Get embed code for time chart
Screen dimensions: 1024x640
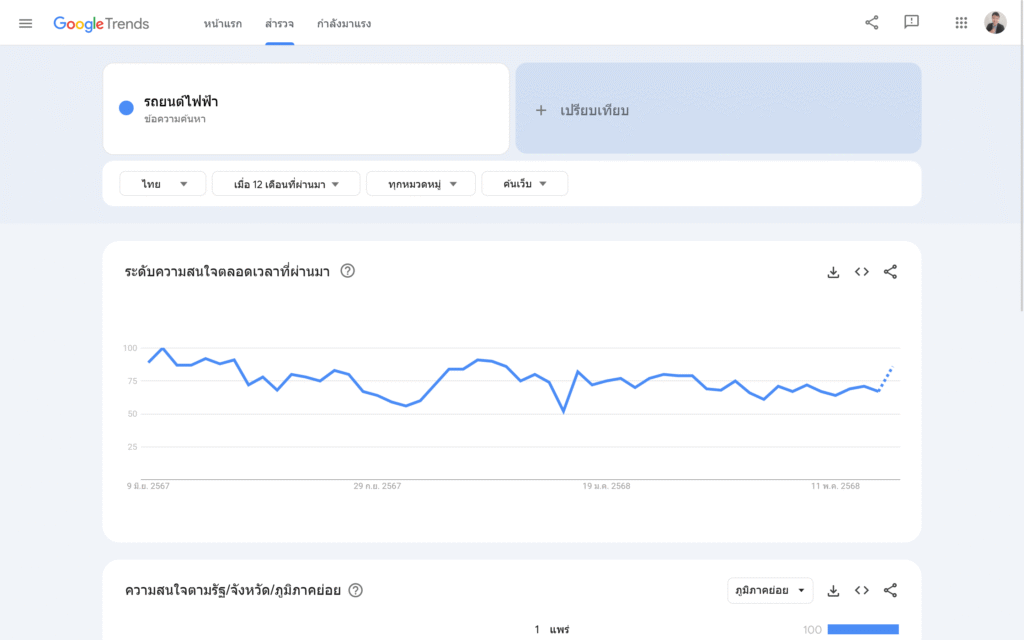click(x=862, y=272)
